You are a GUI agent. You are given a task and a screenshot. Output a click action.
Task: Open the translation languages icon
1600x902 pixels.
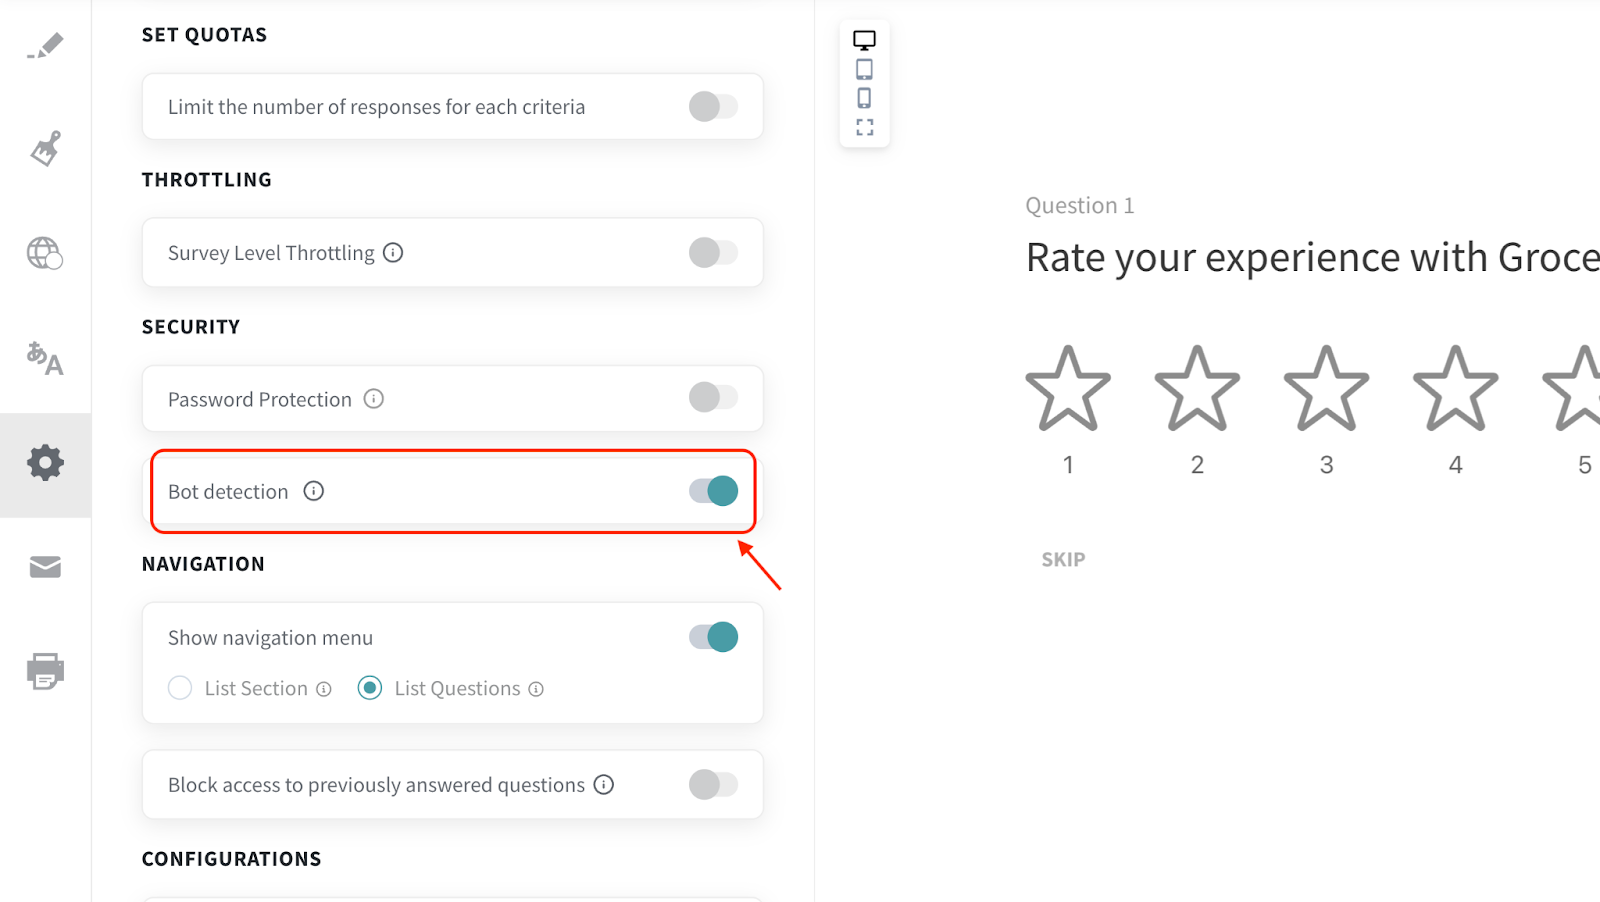tap(45, 357)
